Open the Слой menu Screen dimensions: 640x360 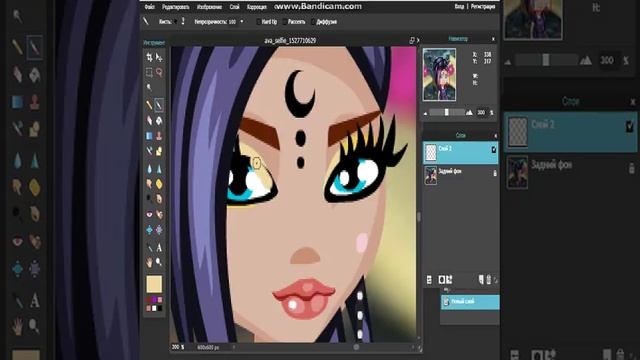coord(235,7)
